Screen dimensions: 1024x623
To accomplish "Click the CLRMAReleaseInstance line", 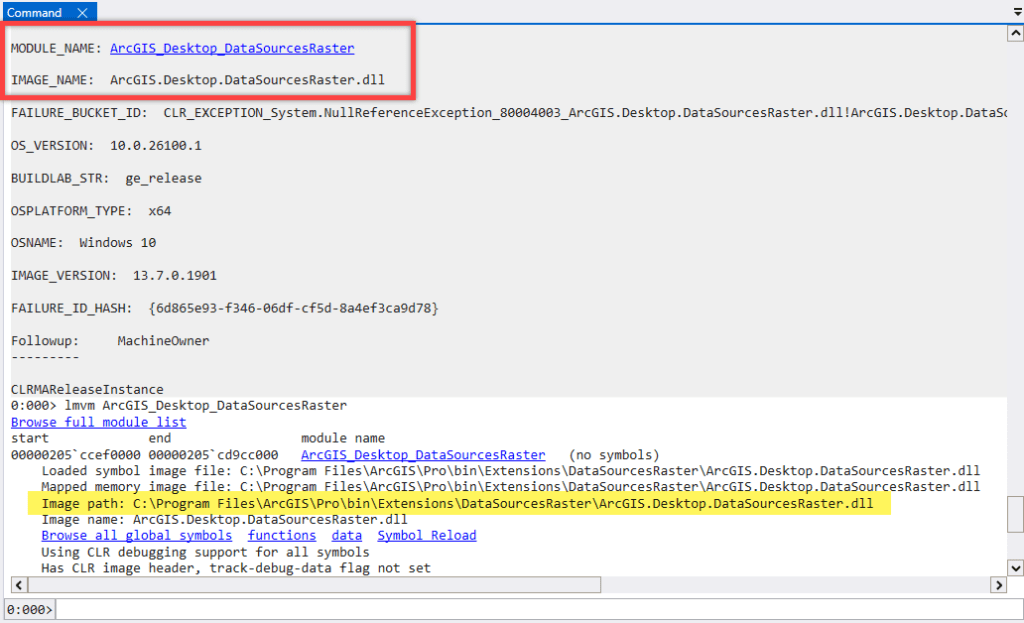I will [x=87, y=389].
